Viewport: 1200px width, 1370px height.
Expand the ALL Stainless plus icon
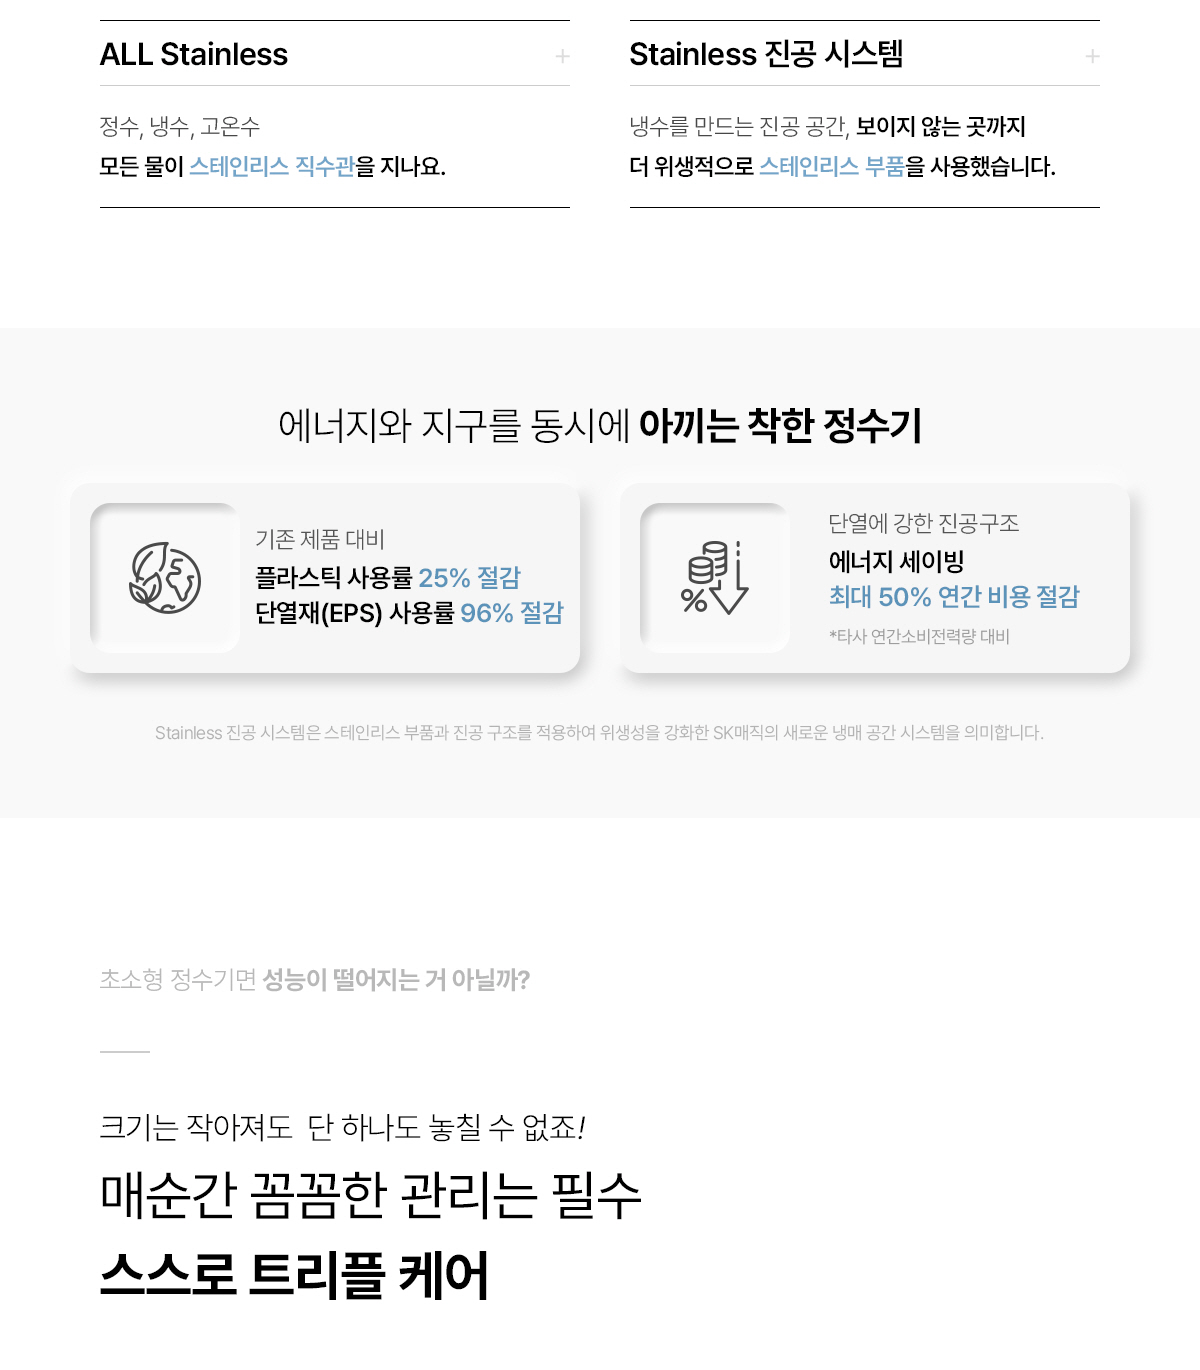click(563, 56)
